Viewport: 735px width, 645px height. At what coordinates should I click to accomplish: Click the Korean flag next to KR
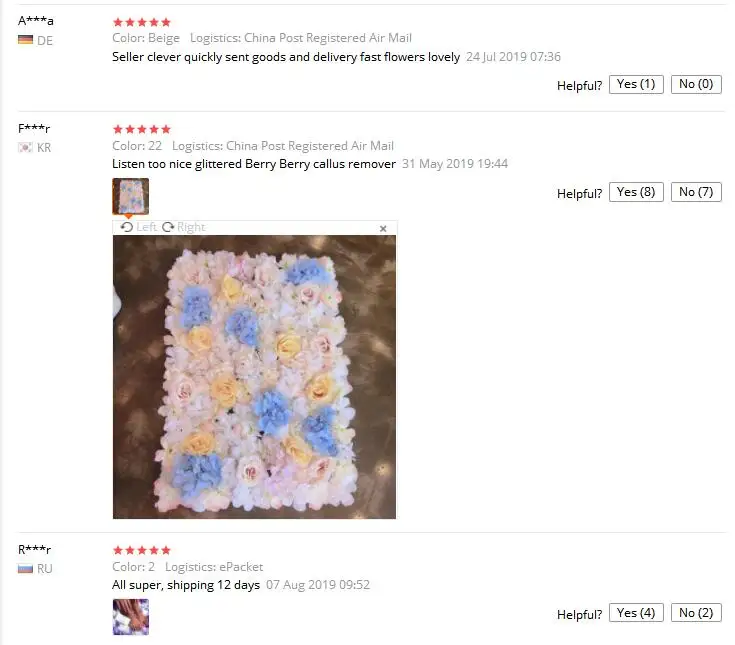tap(25, 148)
